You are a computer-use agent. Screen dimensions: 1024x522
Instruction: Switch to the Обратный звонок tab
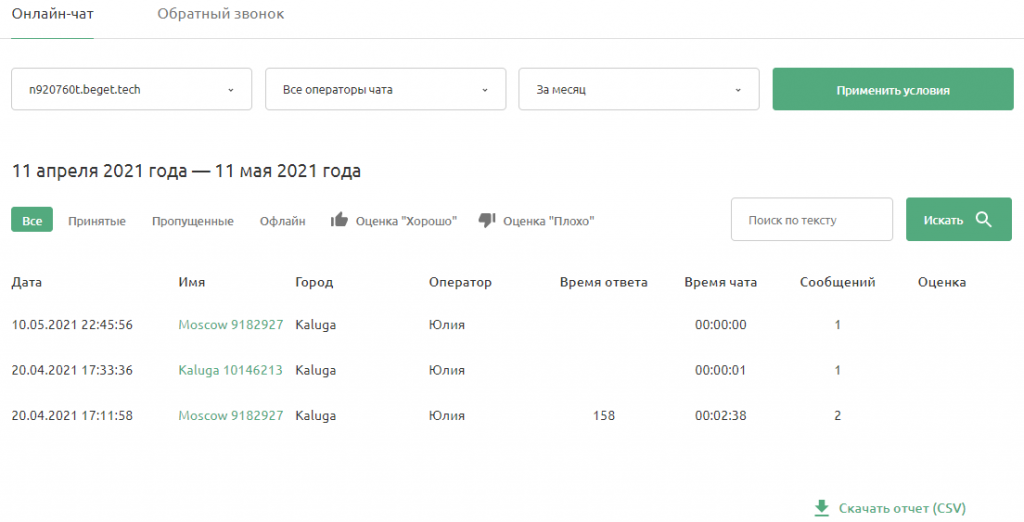pyautogui.click(x=221, y=14)
